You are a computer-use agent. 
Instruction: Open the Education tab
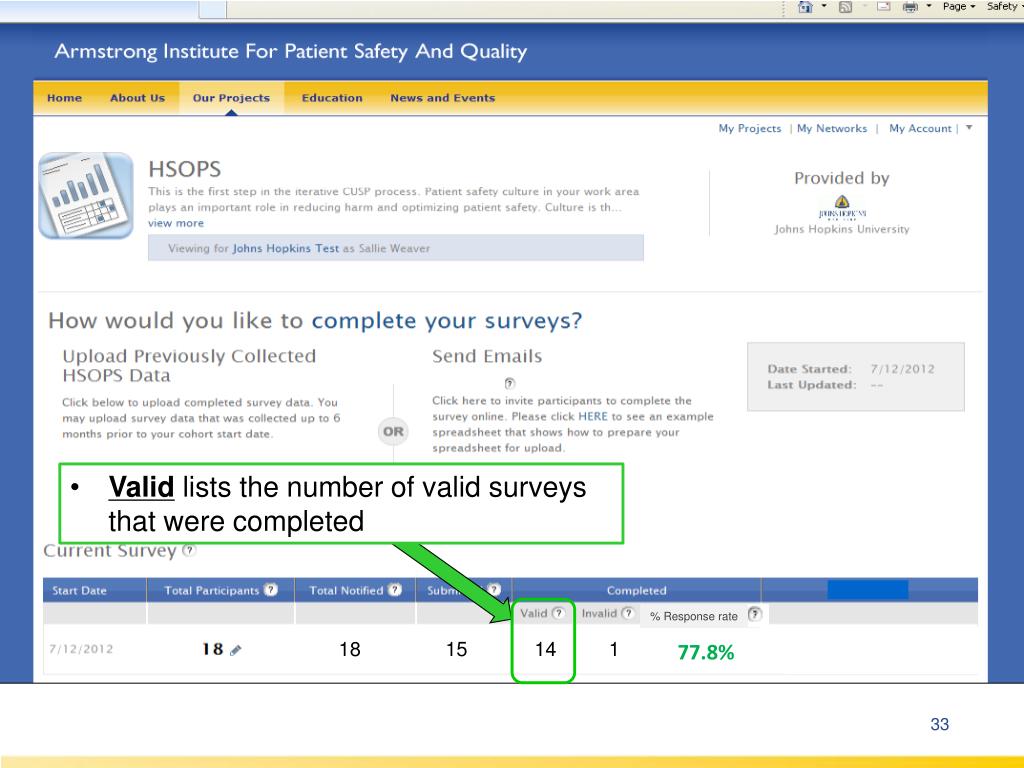(x=332, y=98)
